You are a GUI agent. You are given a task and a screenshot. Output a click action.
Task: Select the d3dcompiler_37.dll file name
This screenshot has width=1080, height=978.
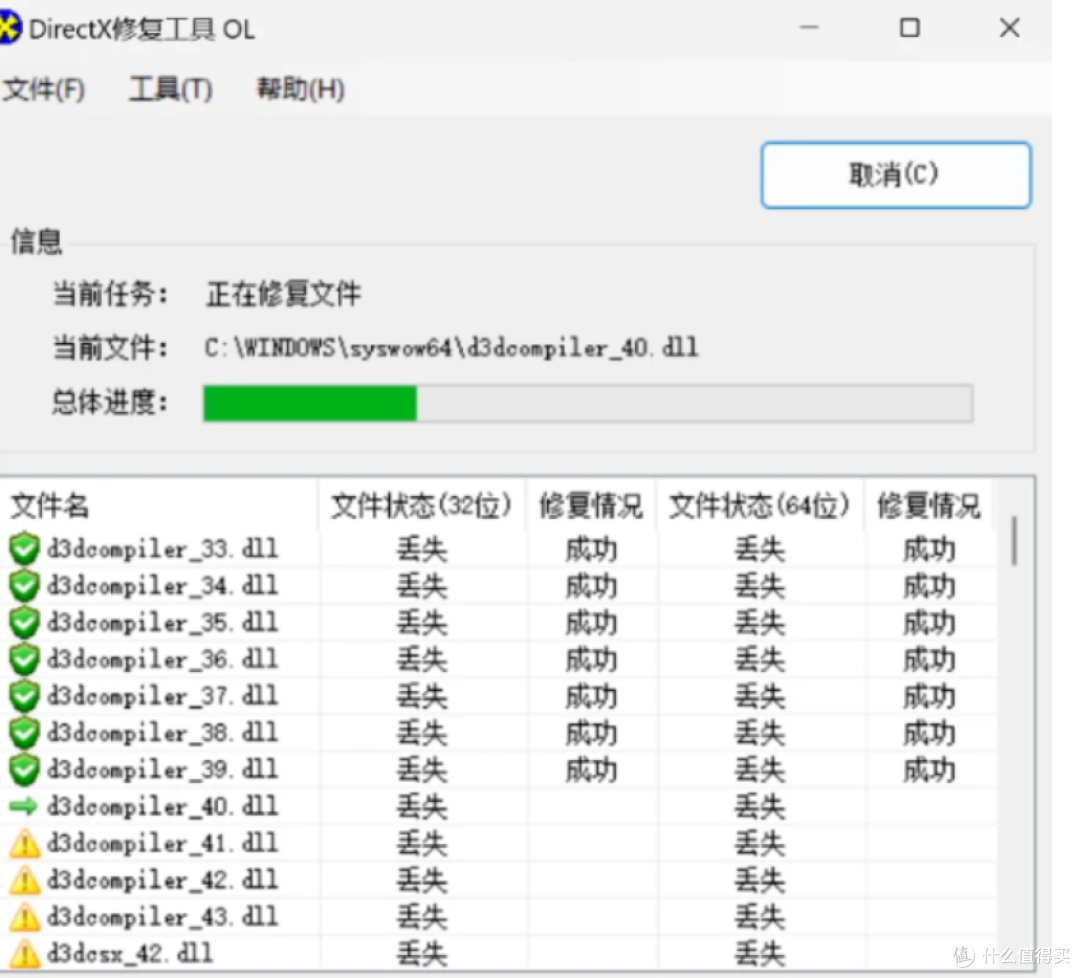[163, 696]
